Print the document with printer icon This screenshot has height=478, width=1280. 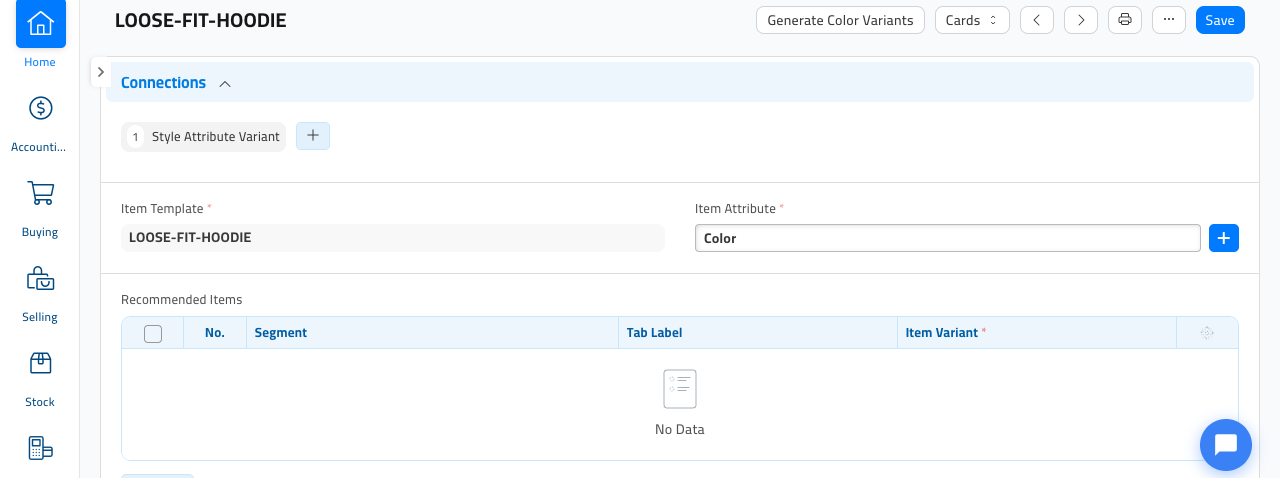[x=1125, y=20]
